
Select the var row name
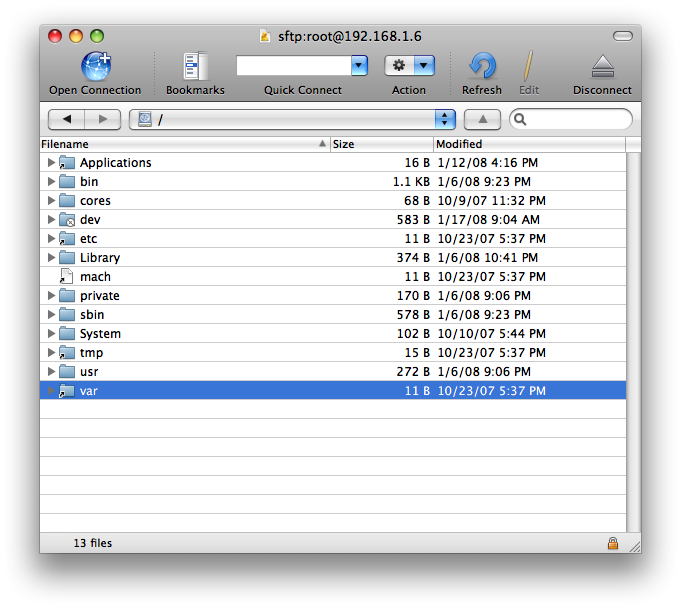click(89, 391)
